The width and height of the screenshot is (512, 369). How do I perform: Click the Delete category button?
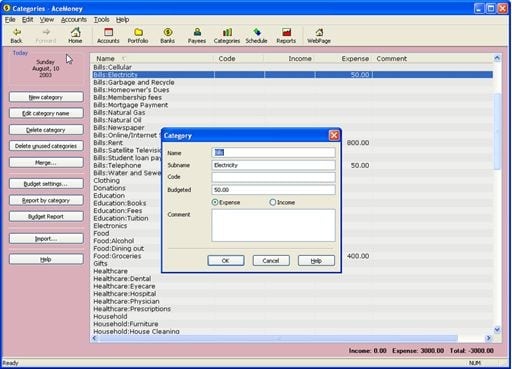(x=46, y=130)
